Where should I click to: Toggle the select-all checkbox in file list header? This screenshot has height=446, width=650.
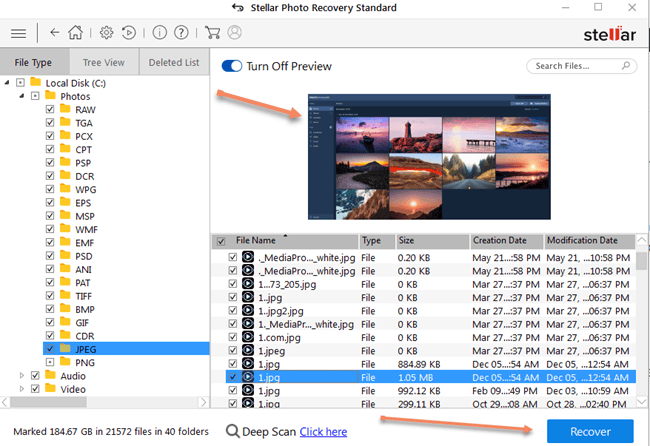click(220, 241)
